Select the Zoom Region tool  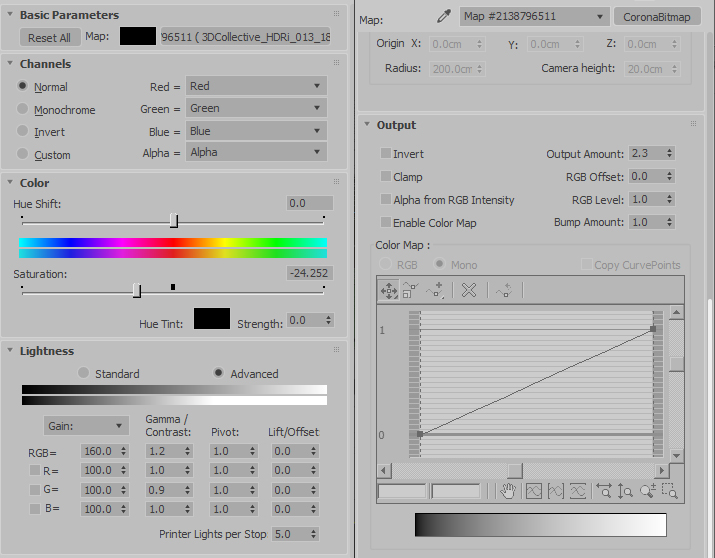(x=670, y=491)
